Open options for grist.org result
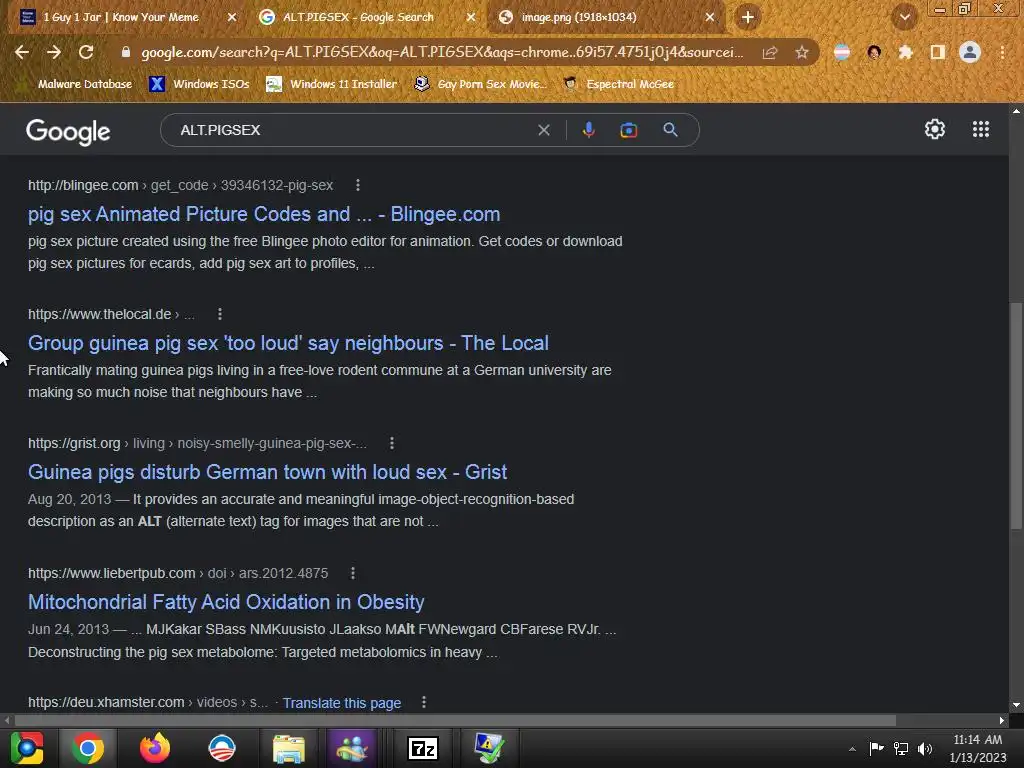This screenshot has width=1024, height=768. pos(392,443)
